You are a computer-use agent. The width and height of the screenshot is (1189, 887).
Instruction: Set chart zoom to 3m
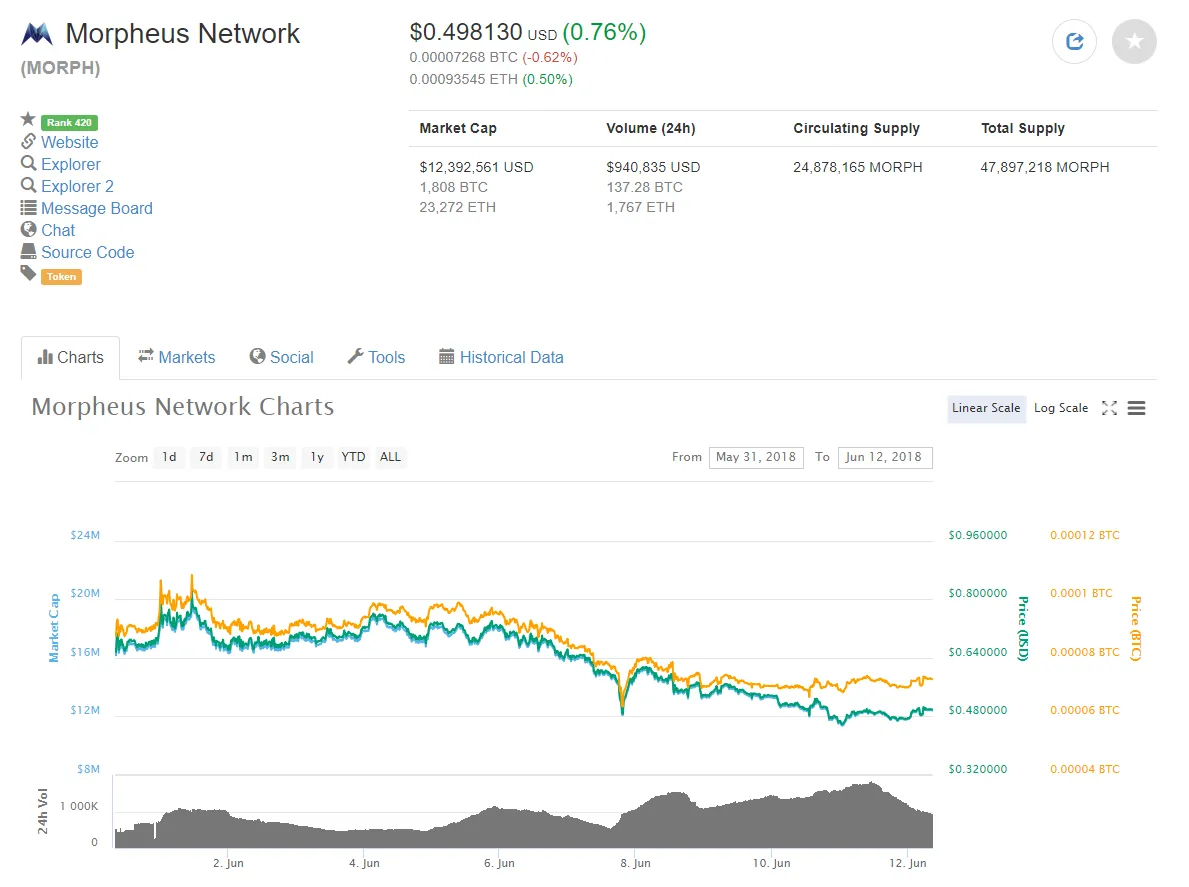[x=280, y=457]
